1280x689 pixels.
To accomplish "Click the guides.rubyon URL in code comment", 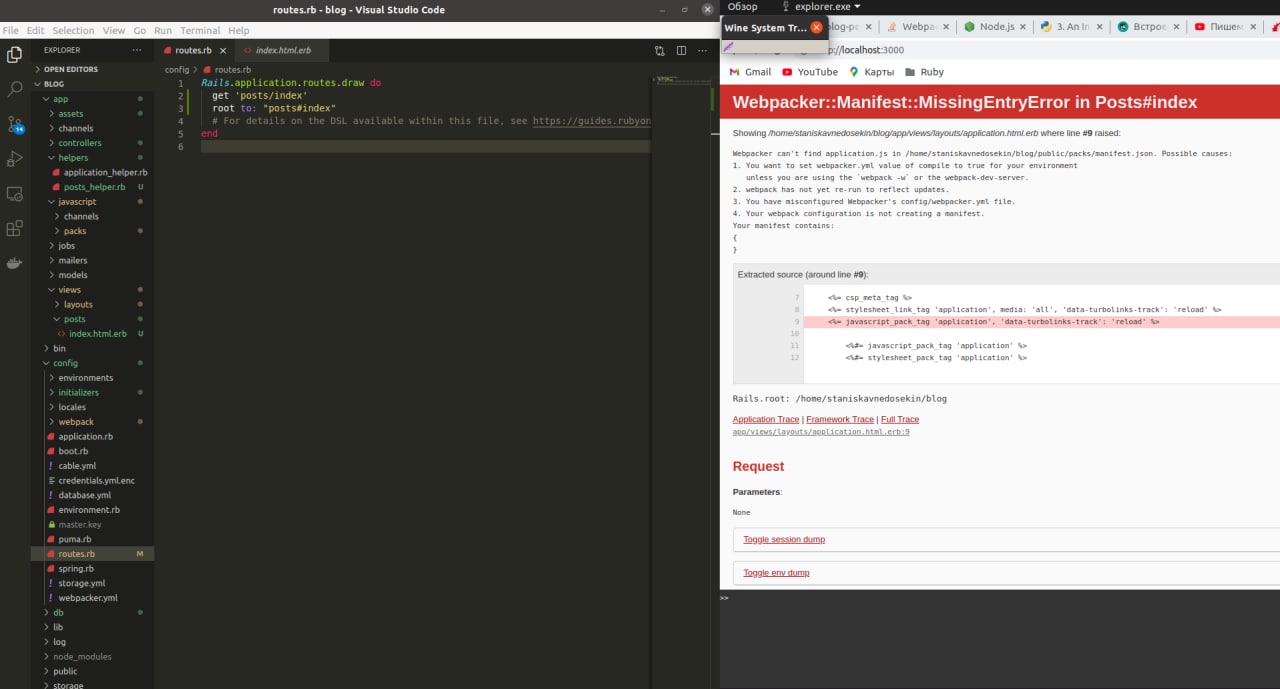I will point(591,121).
